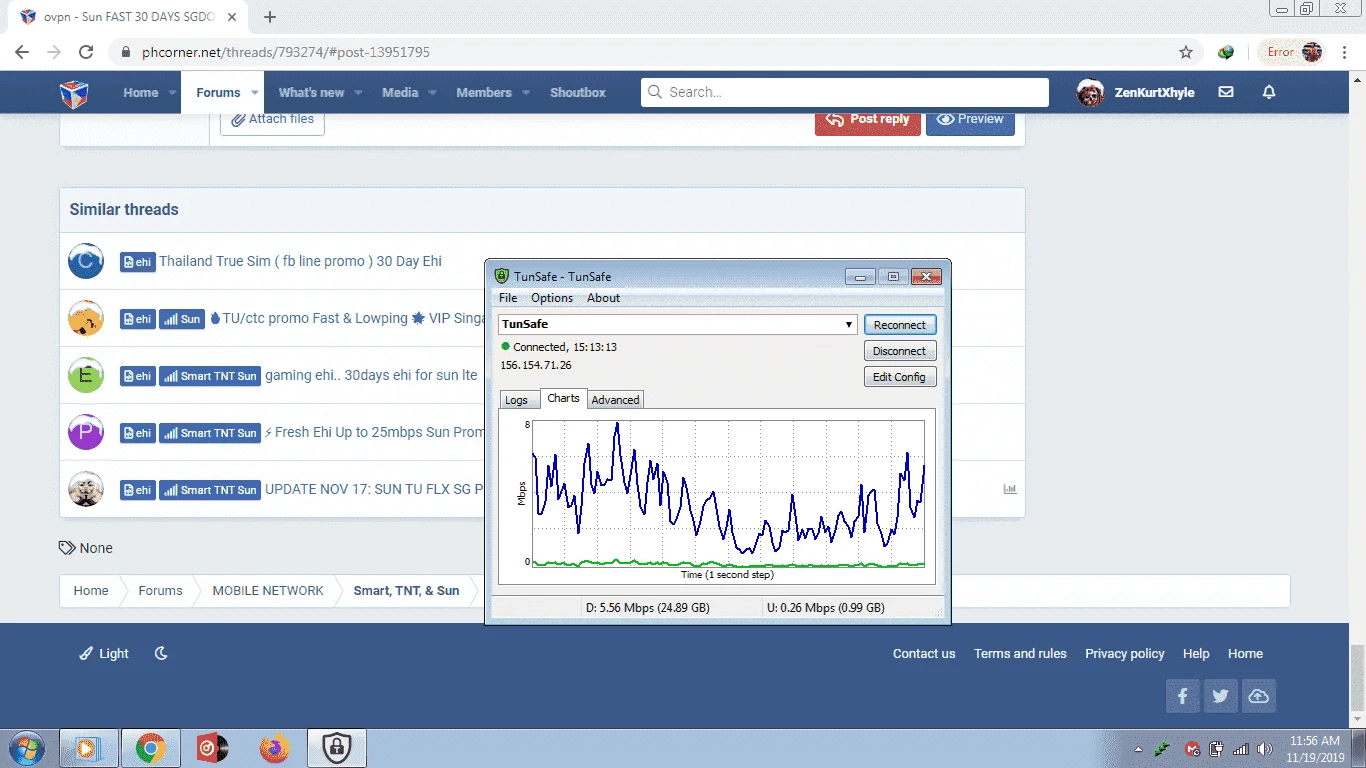The height and width of the screenshot is (768, 1366).
Task: Expand What's new dropdown arrow
Action: [x=358, y=92]
